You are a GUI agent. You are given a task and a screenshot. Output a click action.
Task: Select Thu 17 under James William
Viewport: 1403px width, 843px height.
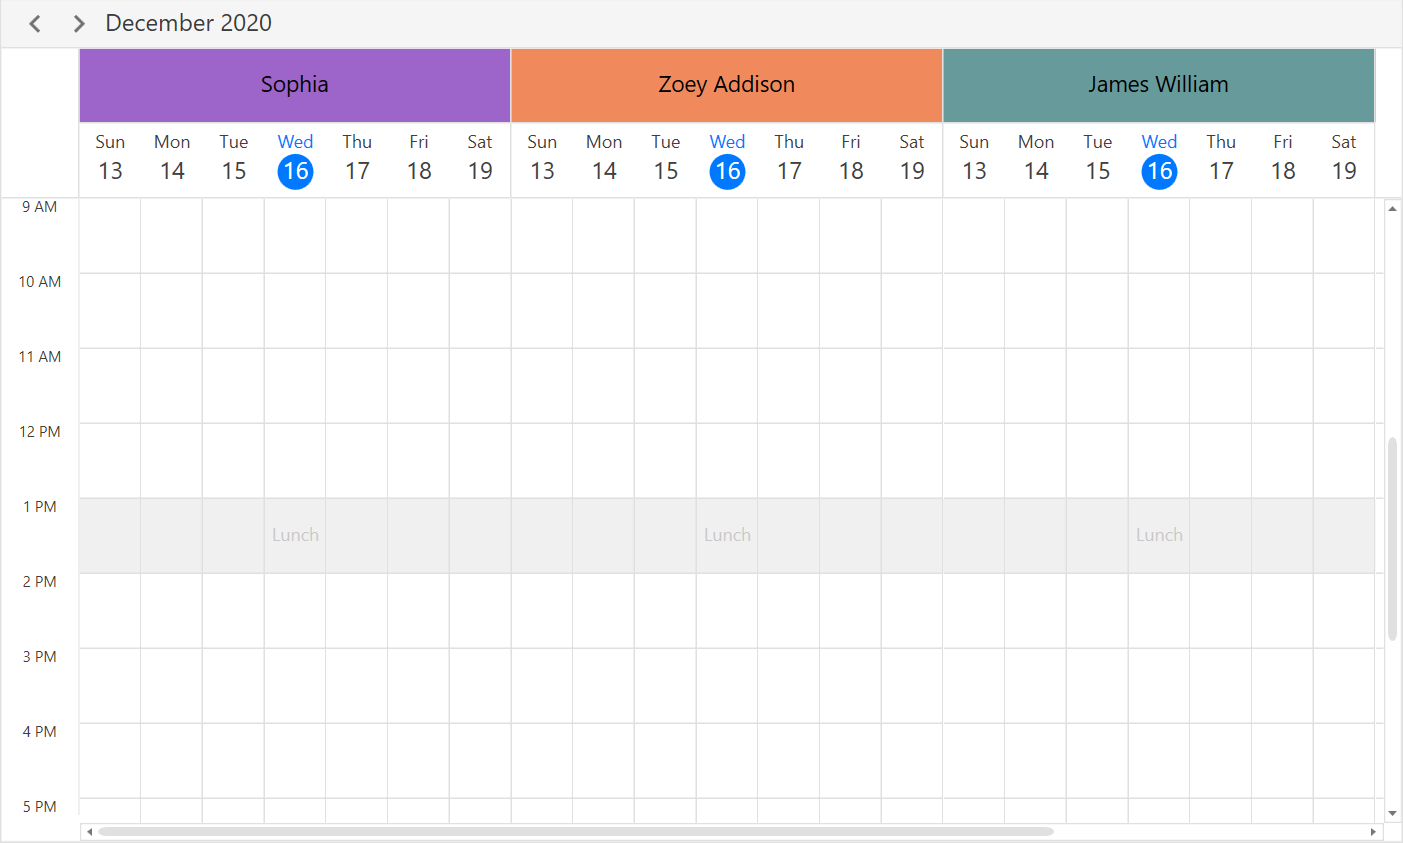click(1221, 159)
